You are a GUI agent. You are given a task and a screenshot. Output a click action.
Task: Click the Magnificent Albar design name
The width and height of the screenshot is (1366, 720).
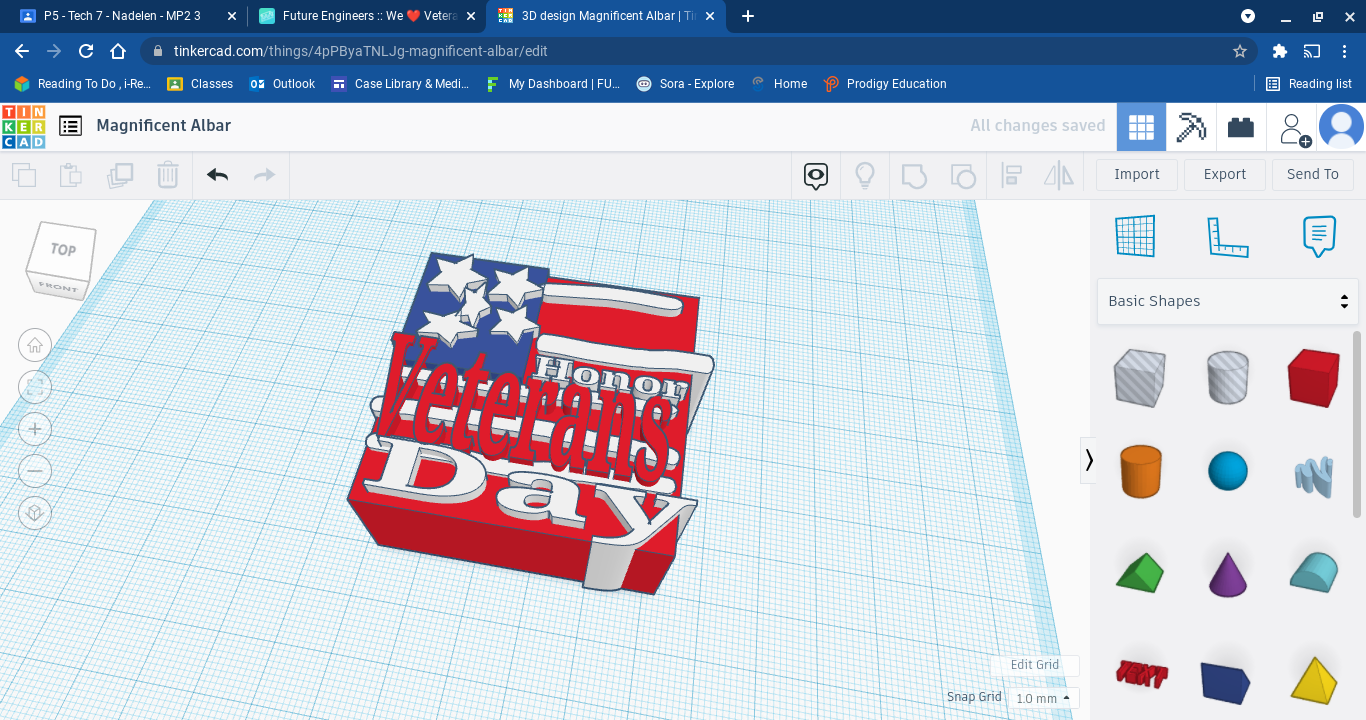tap(164, 126)
